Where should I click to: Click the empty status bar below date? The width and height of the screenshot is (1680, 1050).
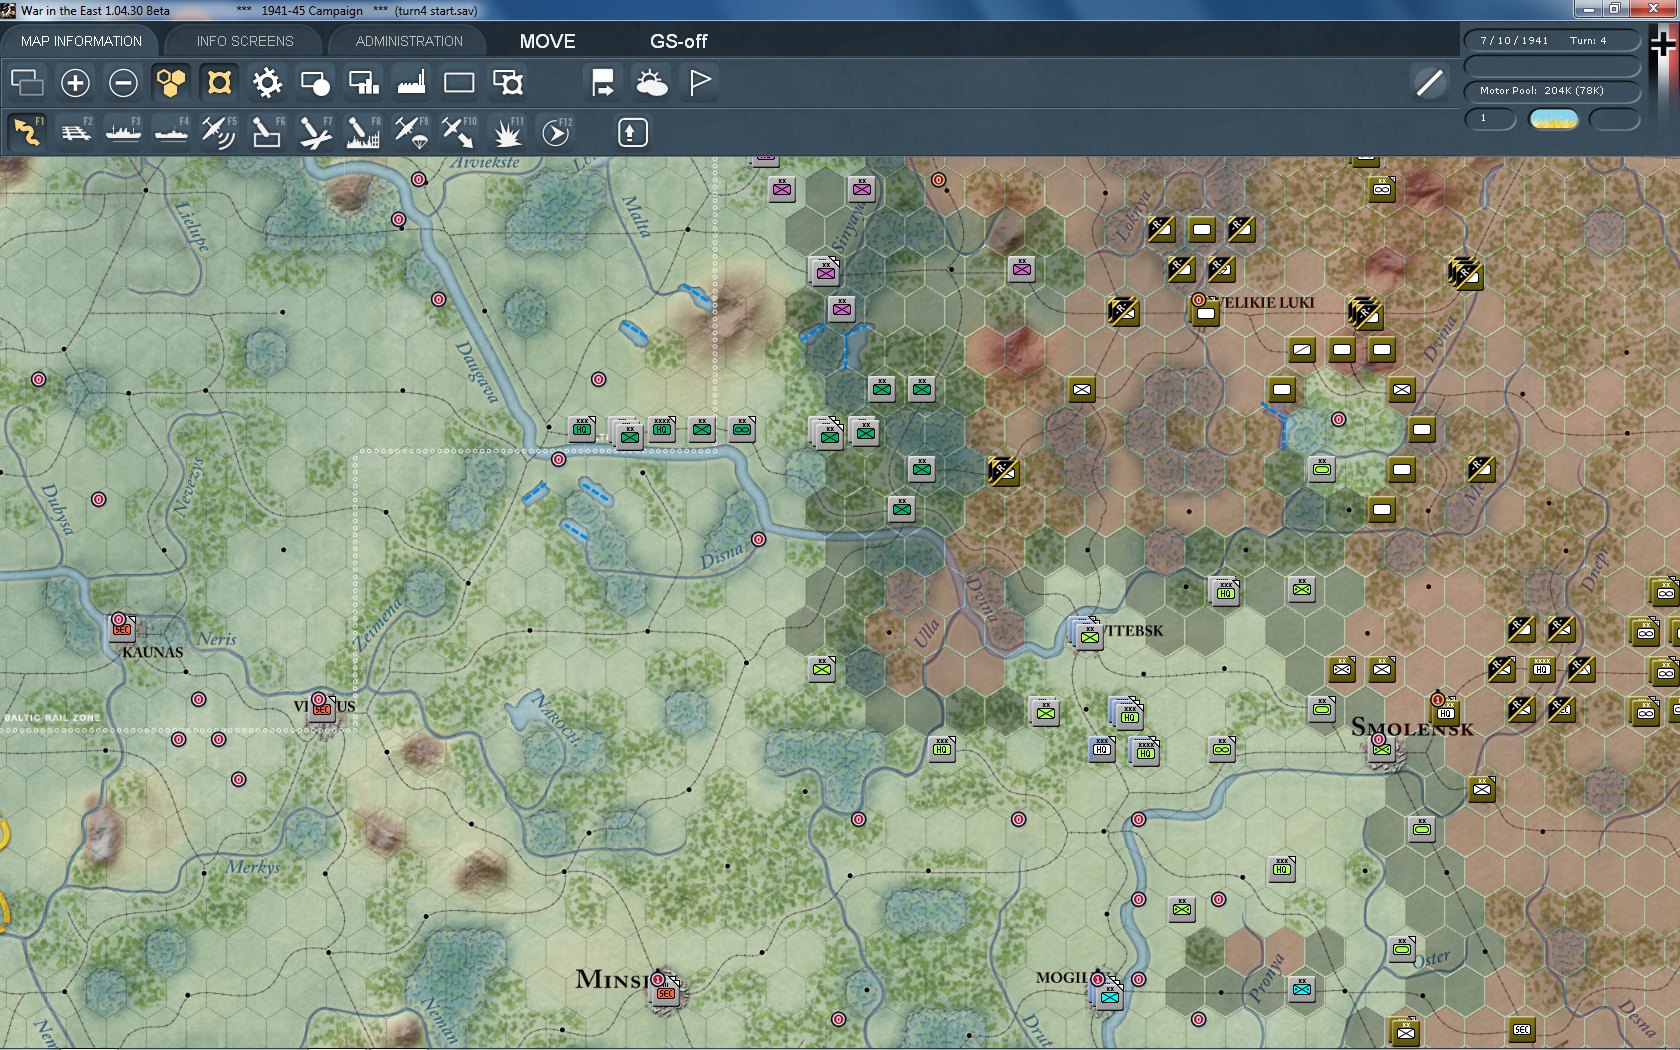pos(1552,66)
